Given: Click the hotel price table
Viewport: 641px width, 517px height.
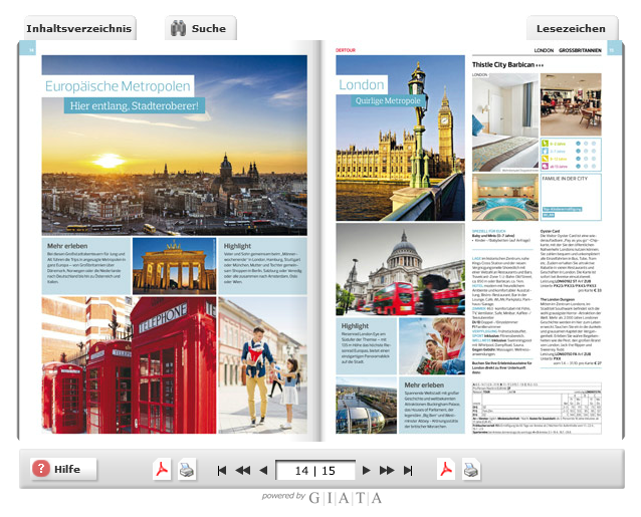Looking at the screenshot, I should [x=537, y=407].
